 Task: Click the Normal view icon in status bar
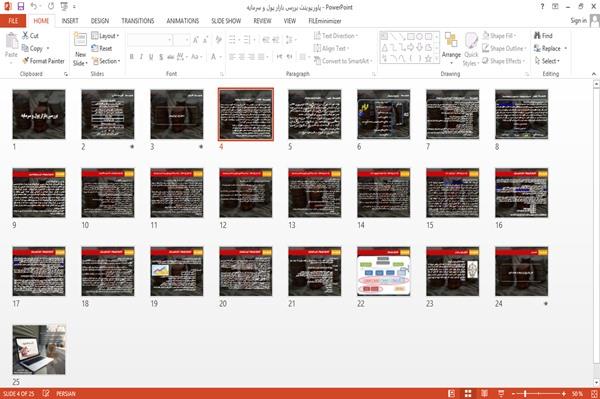tap(452, 394)
